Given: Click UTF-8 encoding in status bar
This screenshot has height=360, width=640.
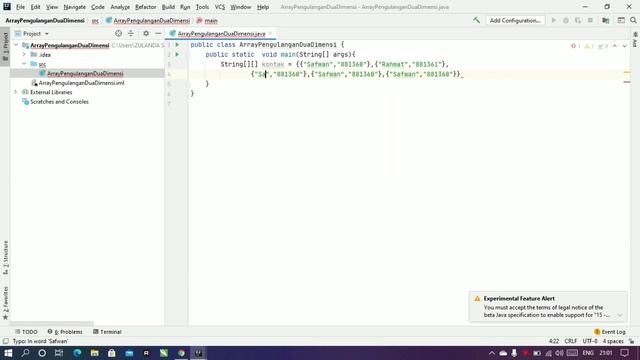Looking at the screenshot, I should pyautogui.click(x=590, y=341).
